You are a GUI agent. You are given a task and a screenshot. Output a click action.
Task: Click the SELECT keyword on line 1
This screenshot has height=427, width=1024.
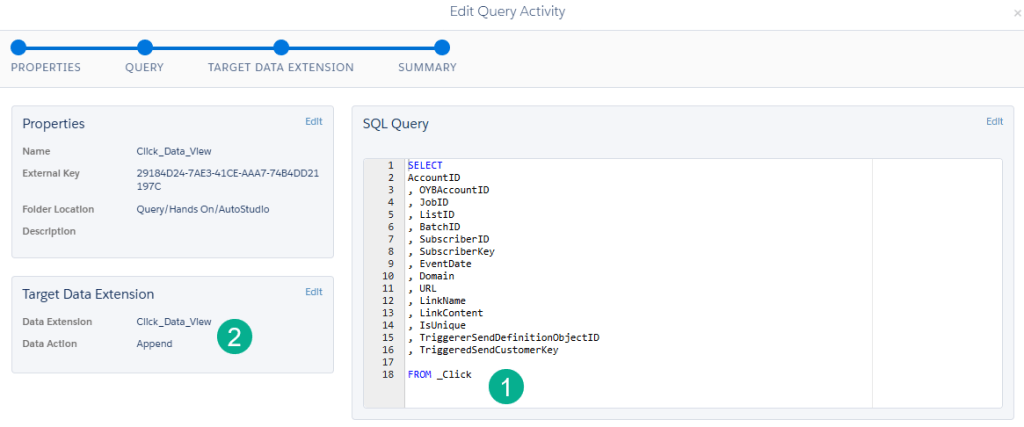point(425,165)
